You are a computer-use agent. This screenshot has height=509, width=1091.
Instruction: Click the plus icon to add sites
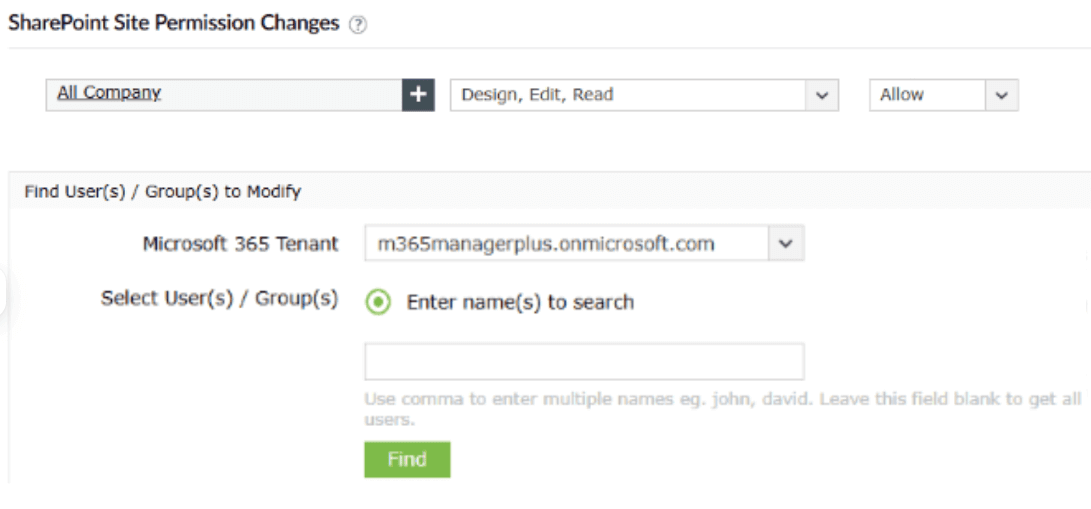418,95
